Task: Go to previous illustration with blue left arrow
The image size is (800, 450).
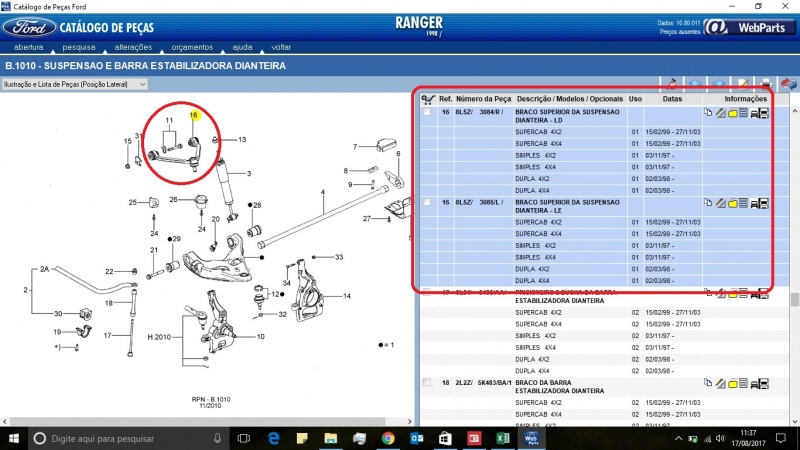Action: coord(695,83)
